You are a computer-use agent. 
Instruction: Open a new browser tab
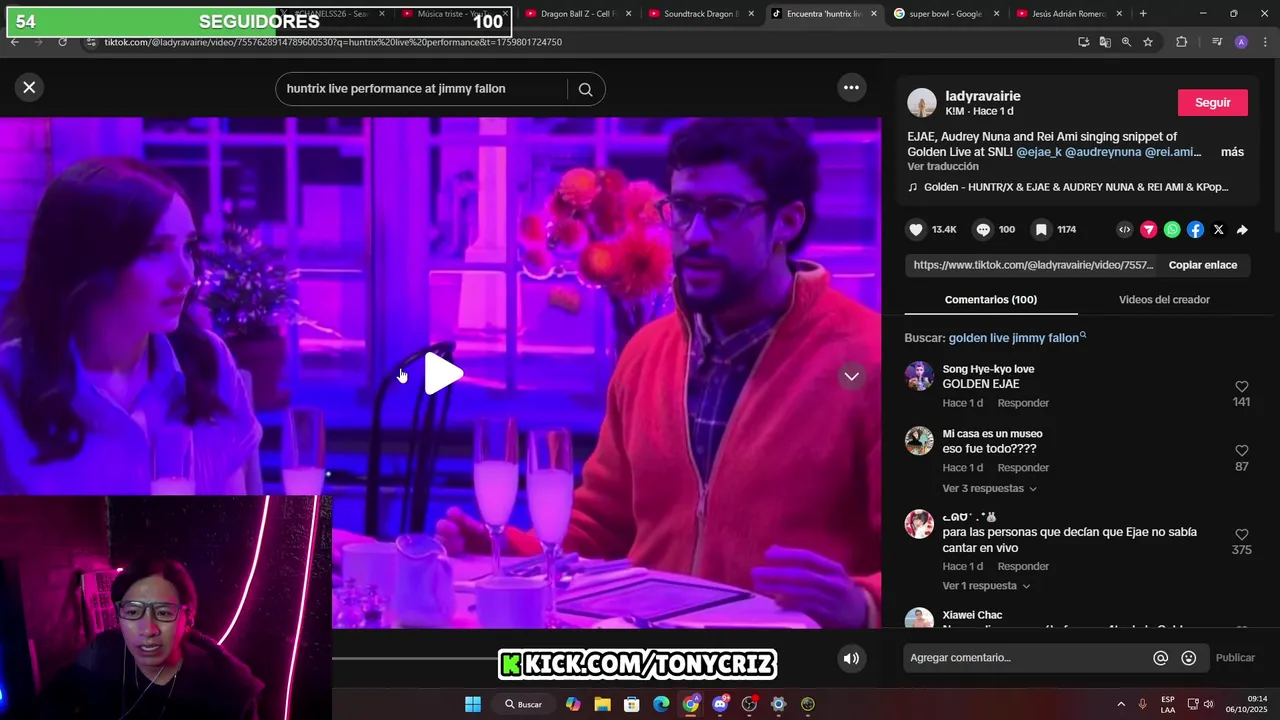click(x=1143, y=14)
